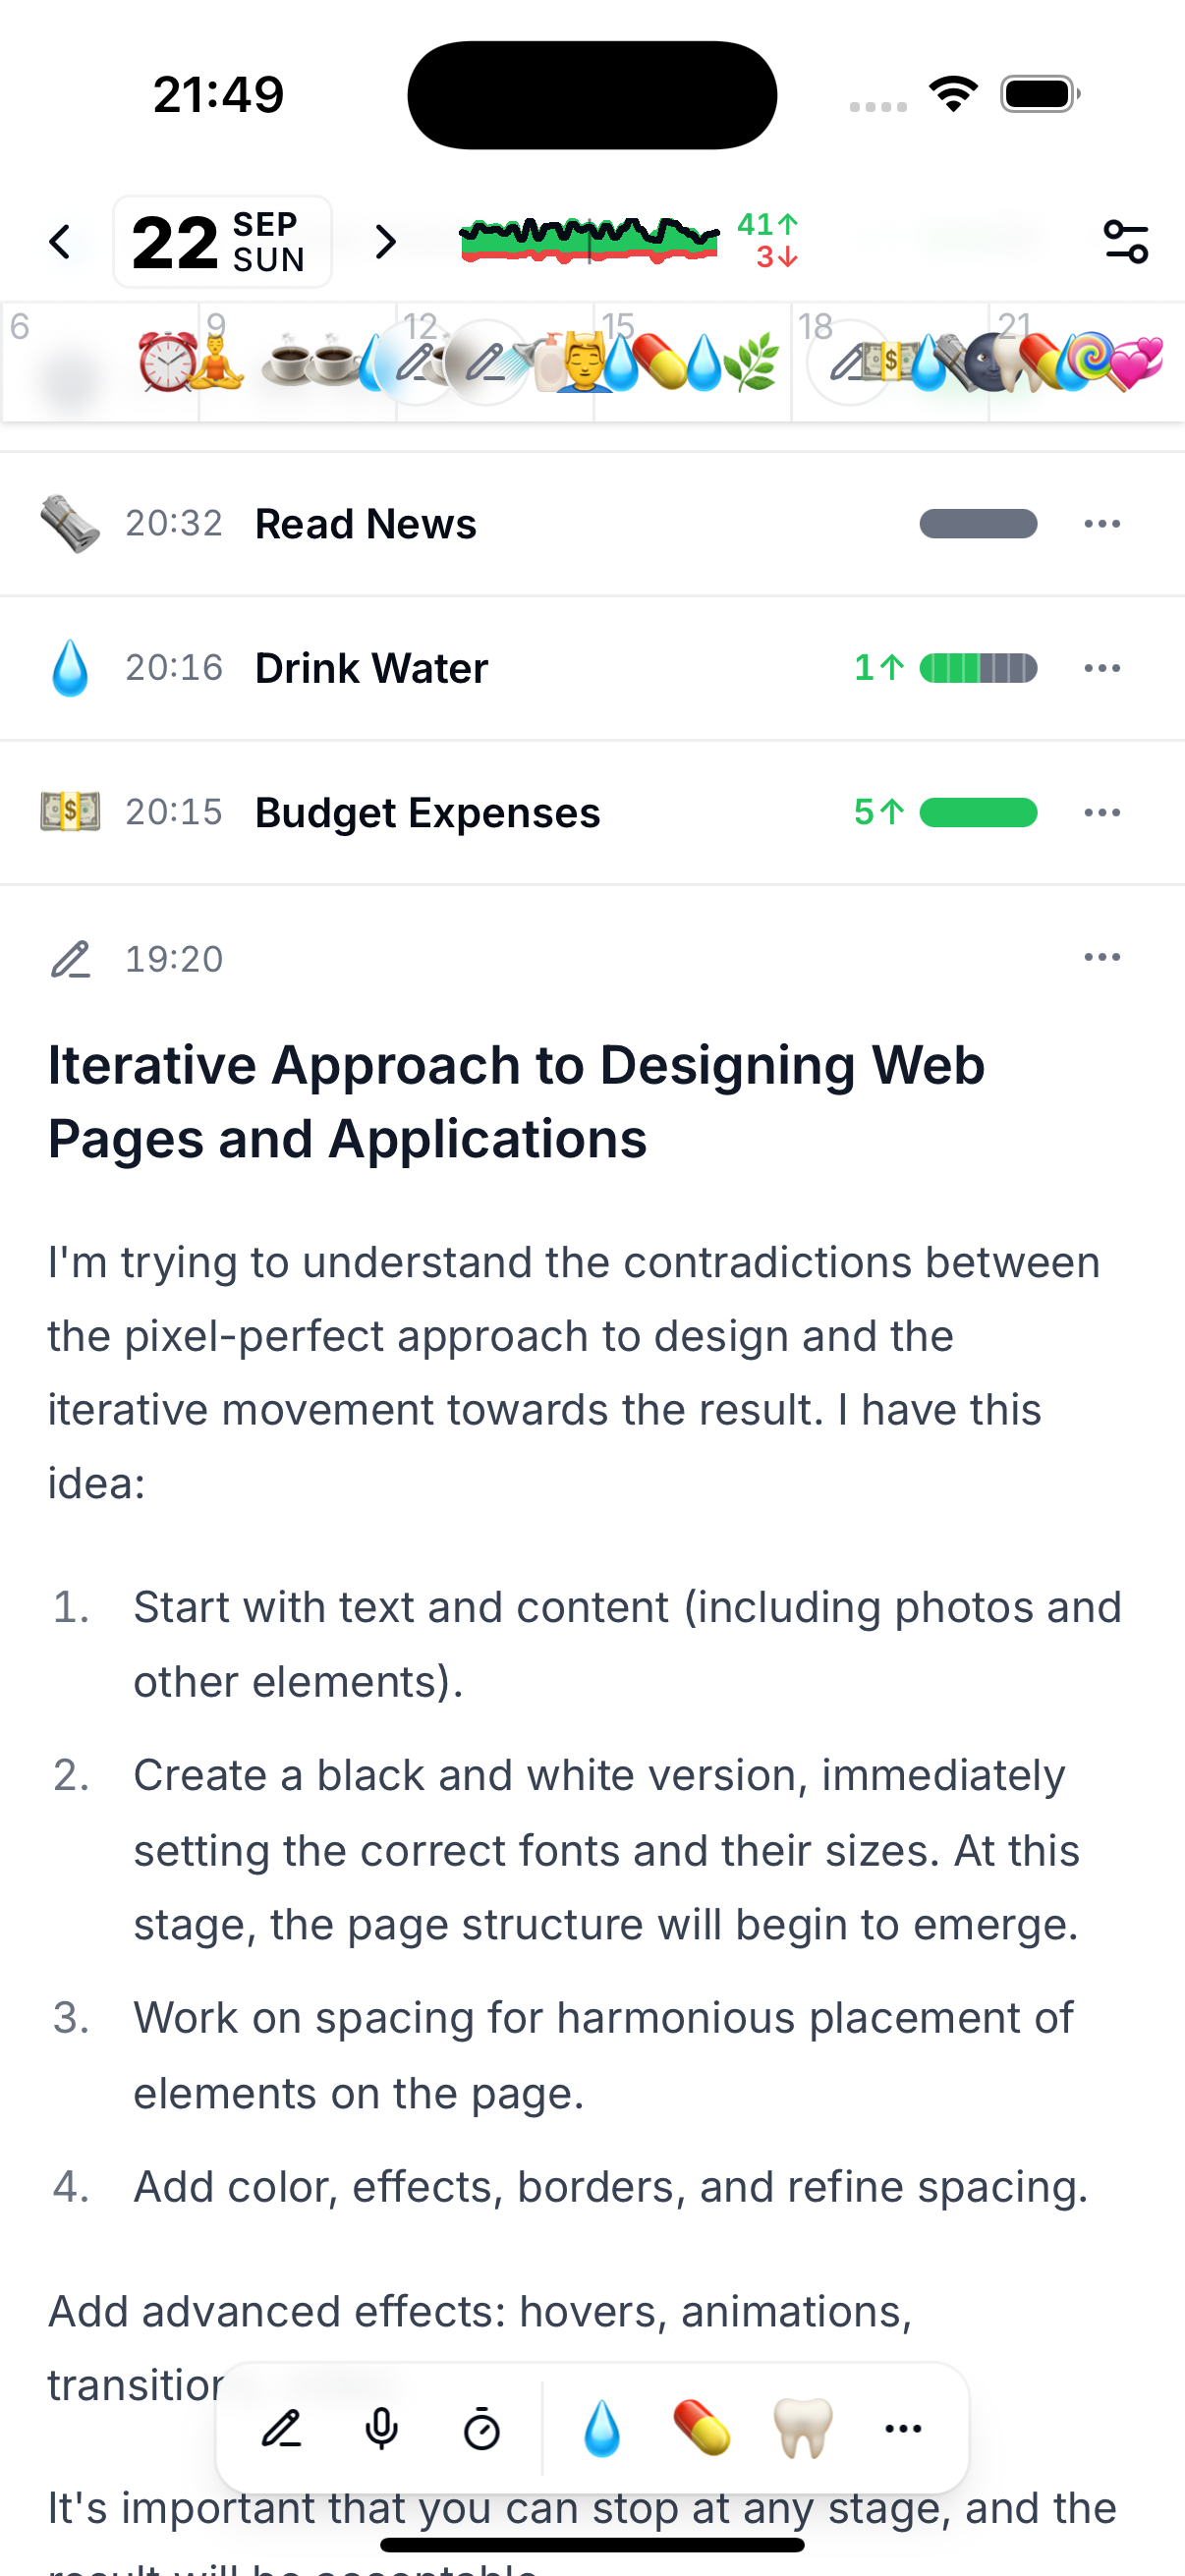
Task: Open the options menu for the 19:20 note
Action: tap(1101, 957)
